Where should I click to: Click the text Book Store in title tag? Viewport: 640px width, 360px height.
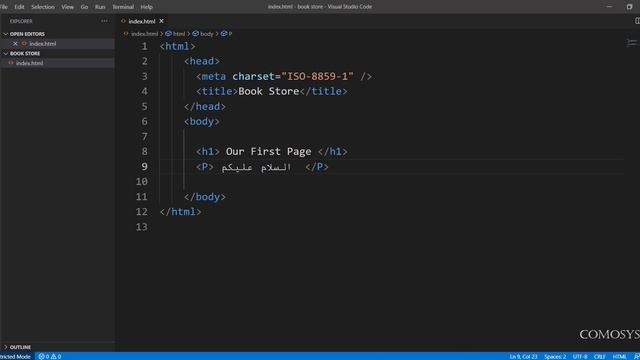tap(269, 91)
